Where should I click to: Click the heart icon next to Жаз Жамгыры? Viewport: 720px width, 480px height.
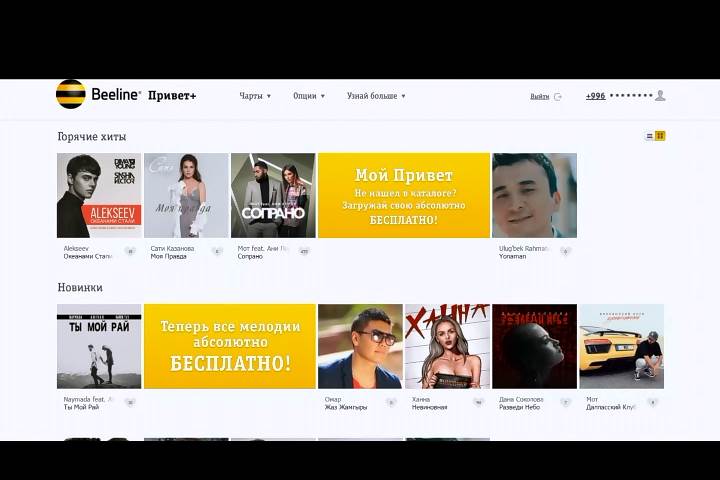[391, 402]
